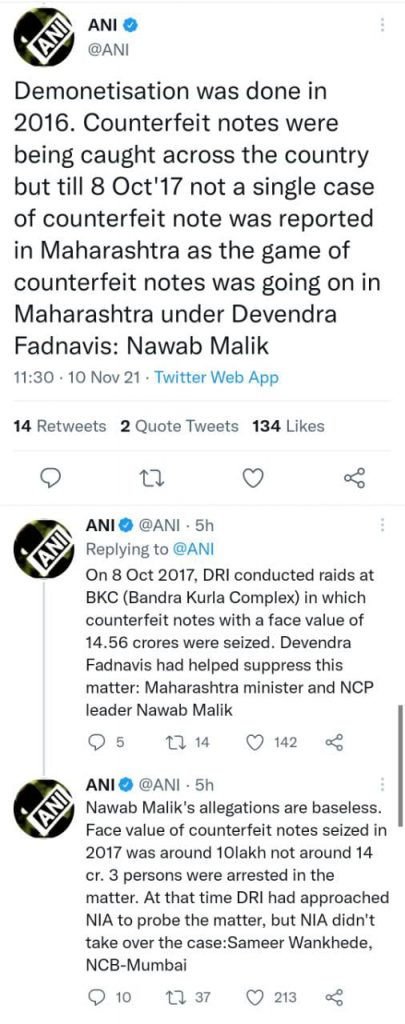The height and width of the screenshot is (1024, 405).
Task: Reply to the Sameer Wankhede statement tweet
Action: tap(95, 997)
